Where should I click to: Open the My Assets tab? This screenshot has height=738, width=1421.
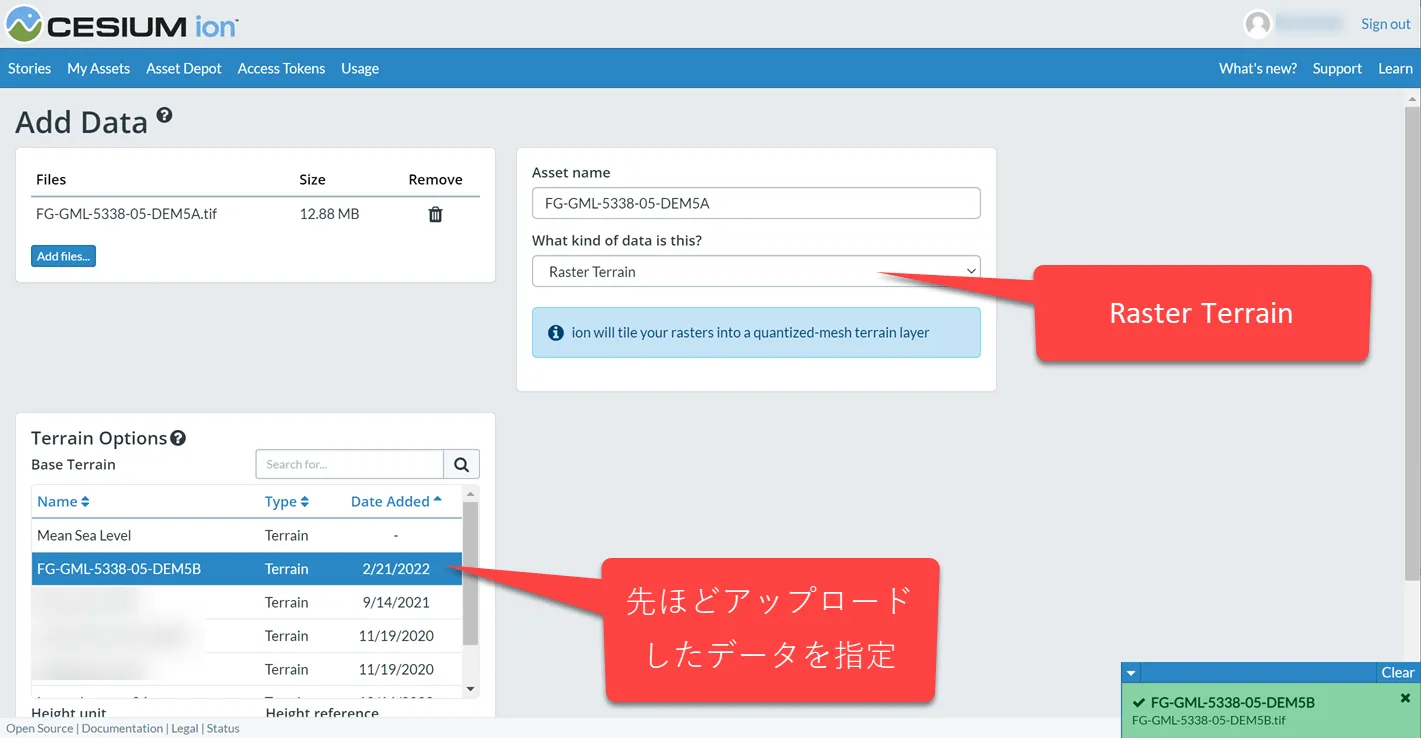pyautogui.click(x=98, y=68)
